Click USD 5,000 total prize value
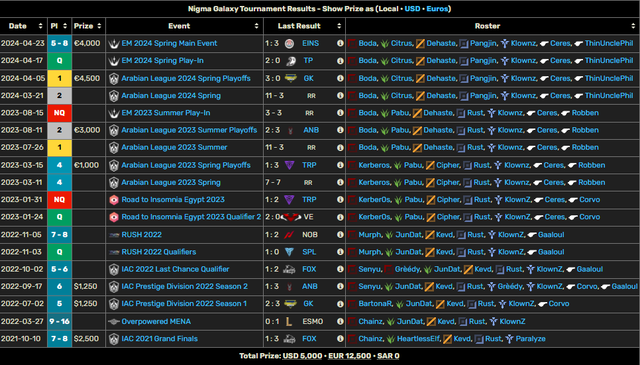Viewport: 640px width, 365px height. pyautogui.click(x=302, y=356)
